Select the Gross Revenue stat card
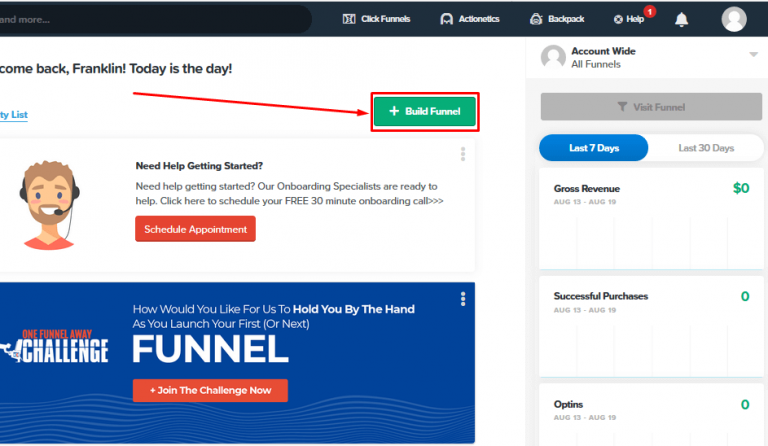The image size is (768, 446). point(651,219)
